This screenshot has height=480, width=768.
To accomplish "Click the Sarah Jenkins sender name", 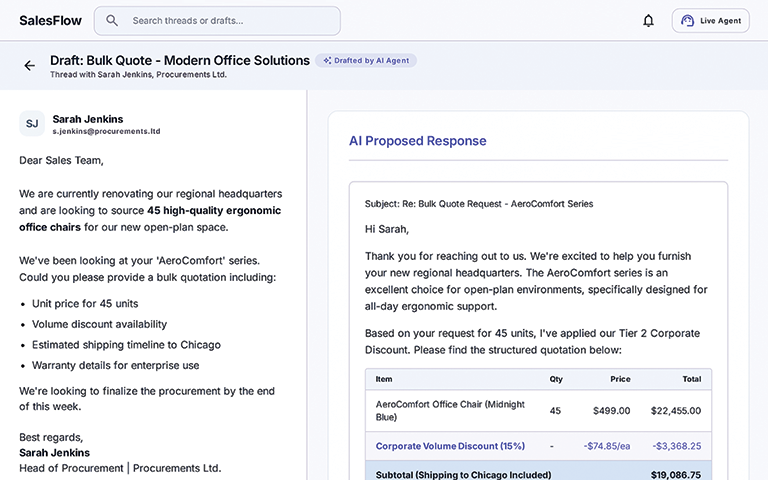I will [88, 119].
